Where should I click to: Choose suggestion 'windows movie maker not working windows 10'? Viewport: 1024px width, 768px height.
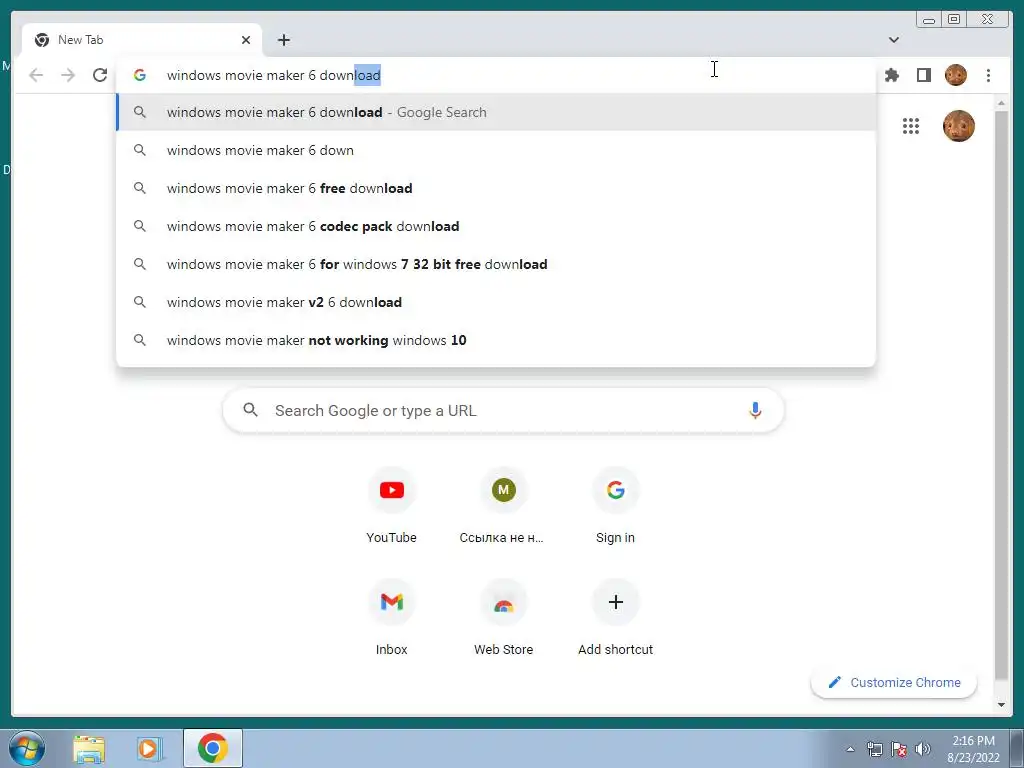(x=496, y=340)
